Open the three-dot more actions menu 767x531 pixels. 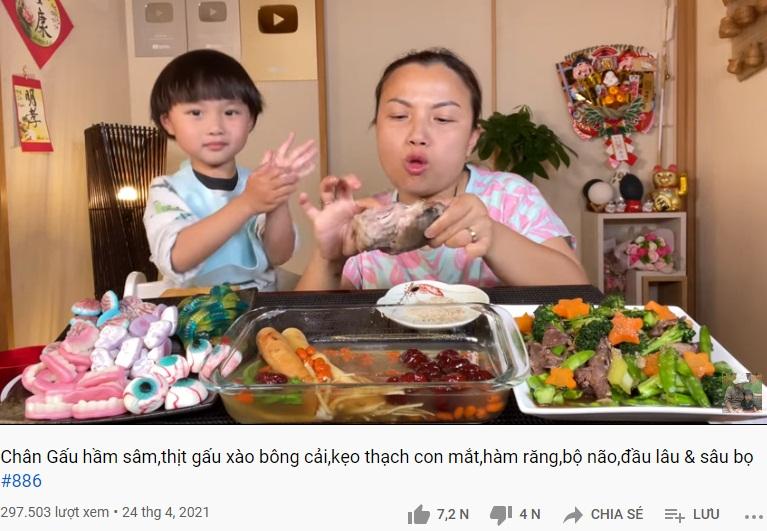pyautogui.click(x=753, y=516)
